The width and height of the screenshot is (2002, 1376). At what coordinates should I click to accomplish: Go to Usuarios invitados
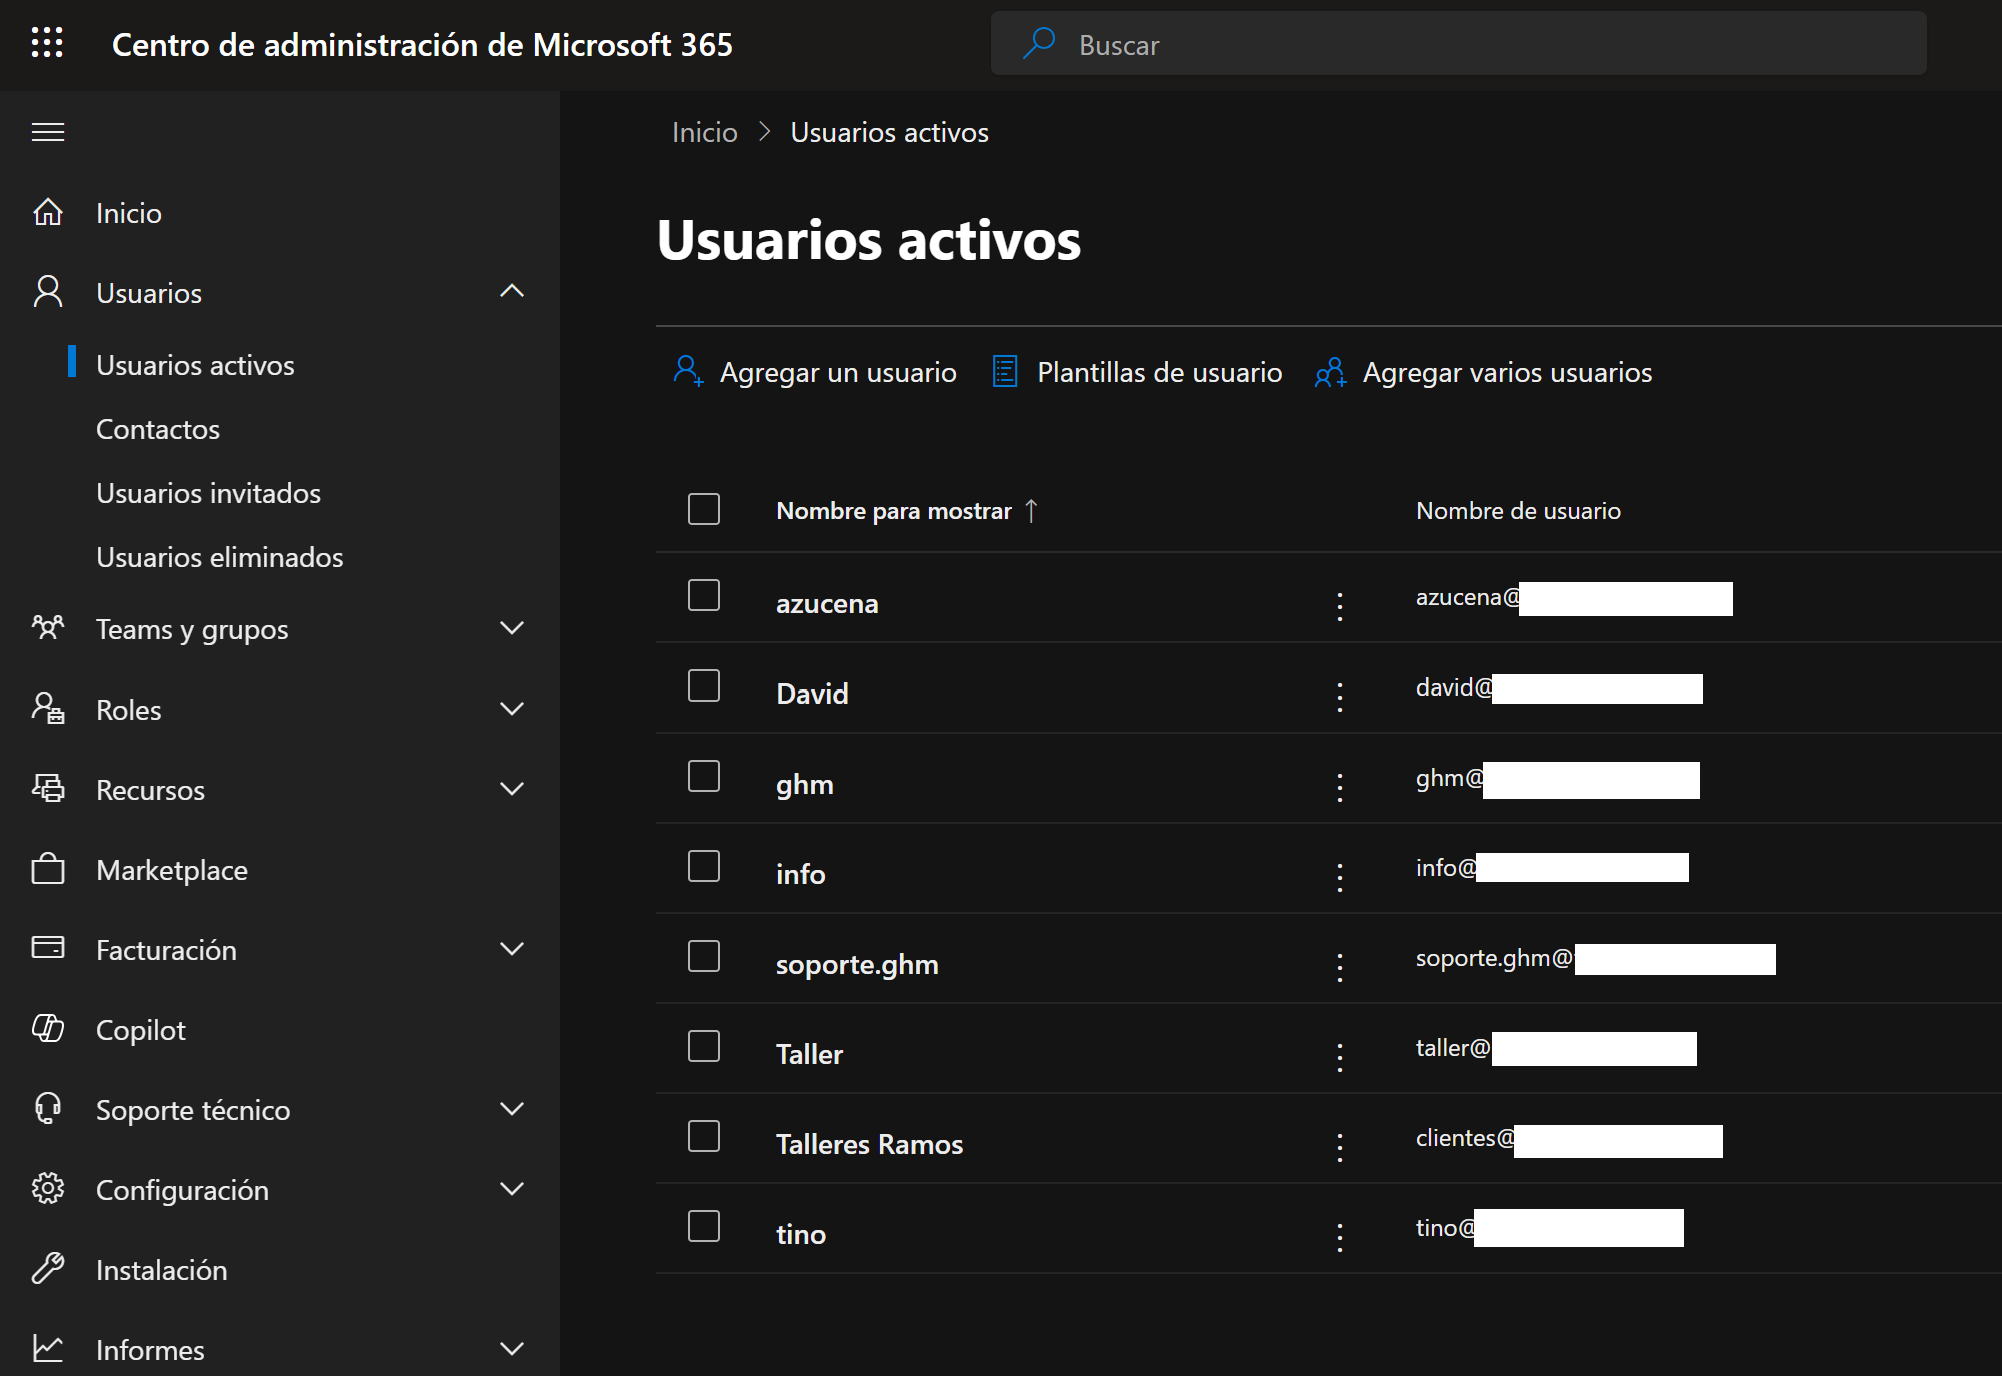pyautogui.click(x=208, y=493)
